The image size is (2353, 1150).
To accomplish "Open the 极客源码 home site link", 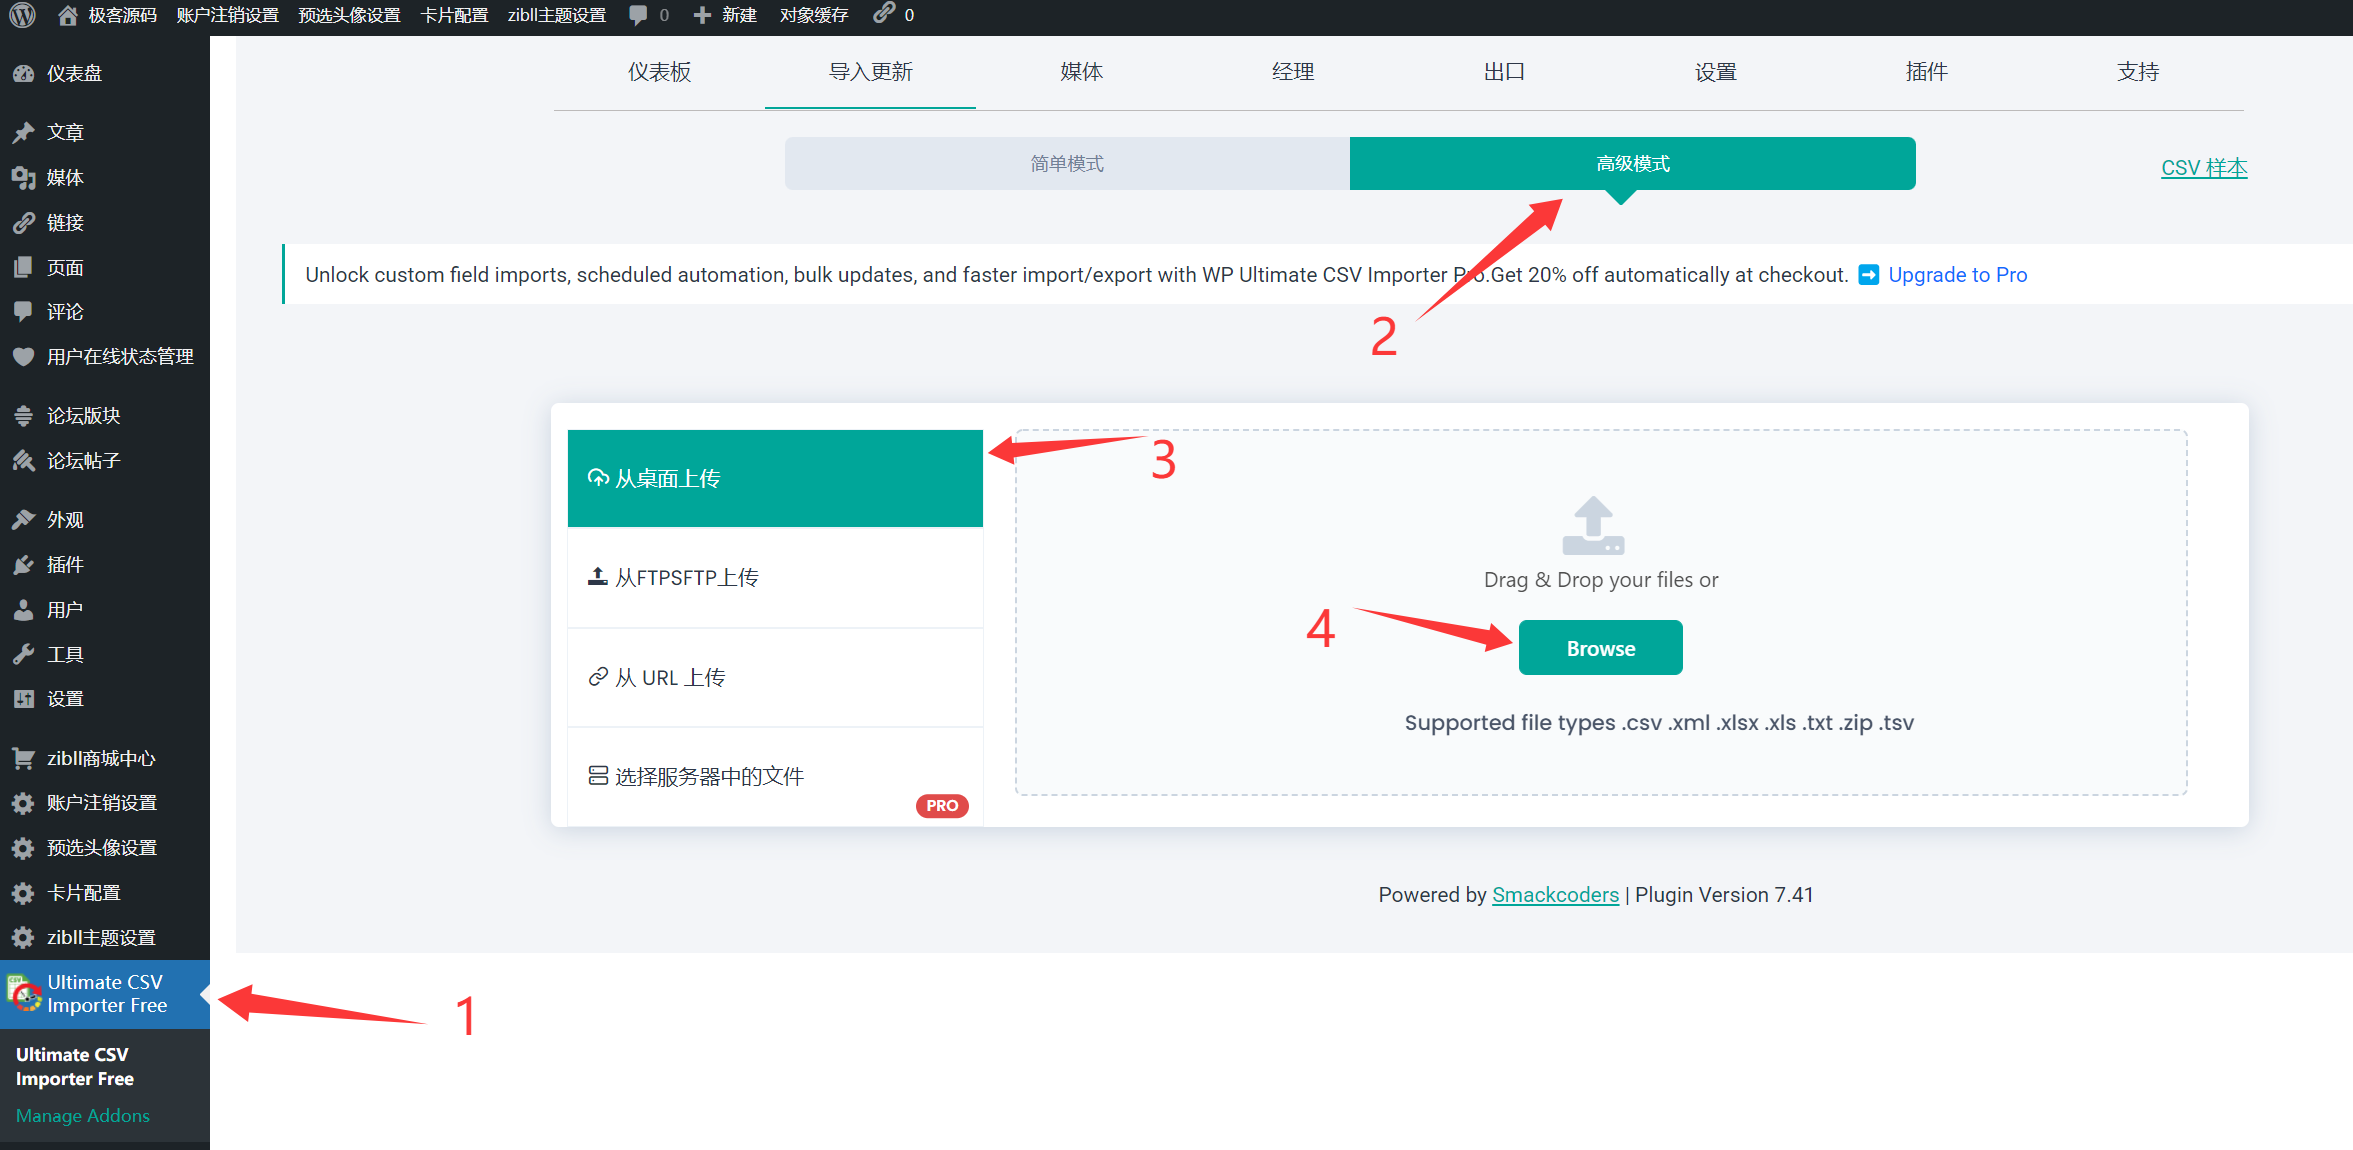I will pyautogui.click(x=107, y=15).
